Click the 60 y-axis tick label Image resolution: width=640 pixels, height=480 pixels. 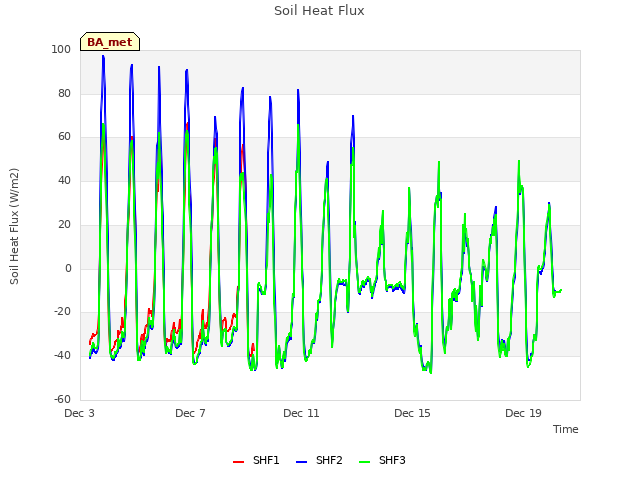tap(64, 137)
